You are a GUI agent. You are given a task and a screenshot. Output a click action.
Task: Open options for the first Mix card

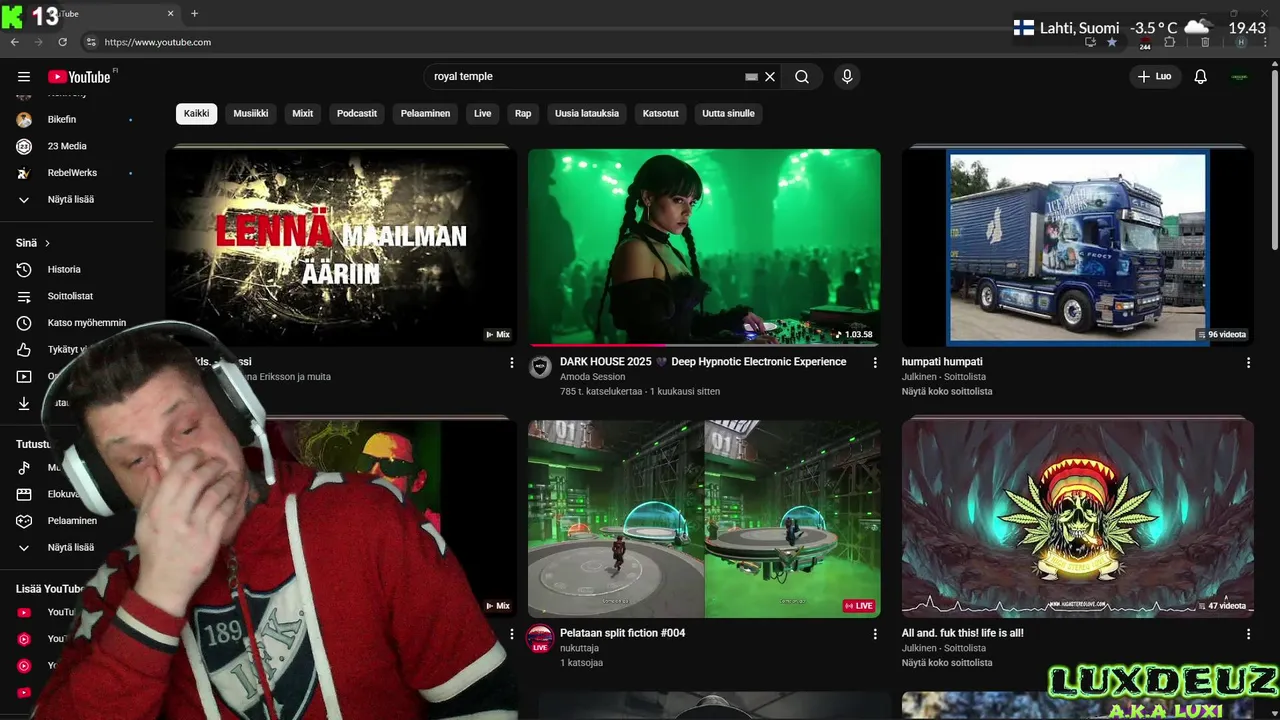pyautogui.click(x=512, y=363)
